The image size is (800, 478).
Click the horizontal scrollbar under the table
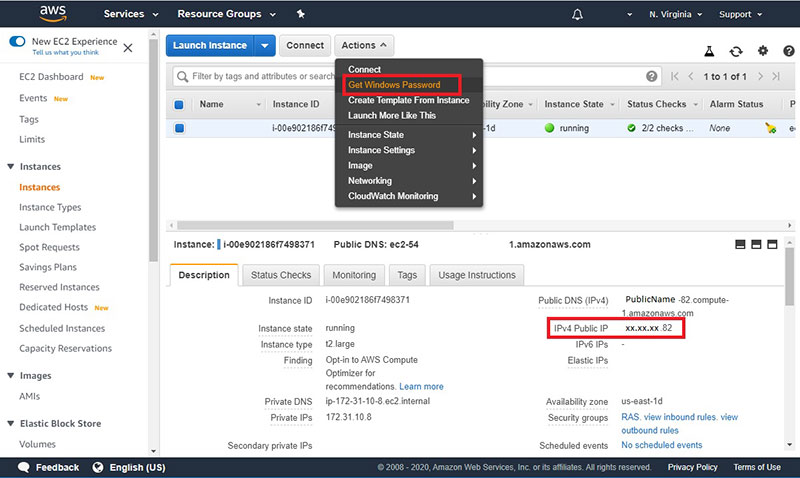click(315, 225)
